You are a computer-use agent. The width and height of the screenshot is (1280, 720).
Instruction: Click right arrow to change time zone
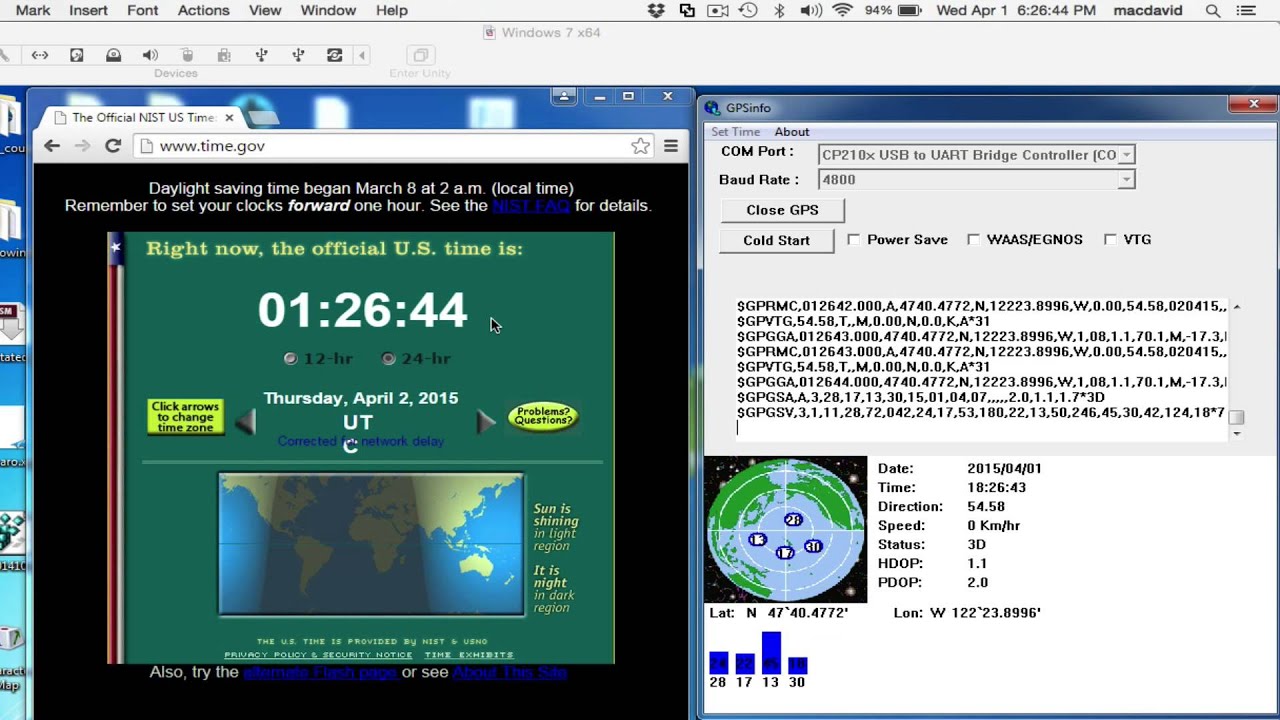tap(485, 422)
